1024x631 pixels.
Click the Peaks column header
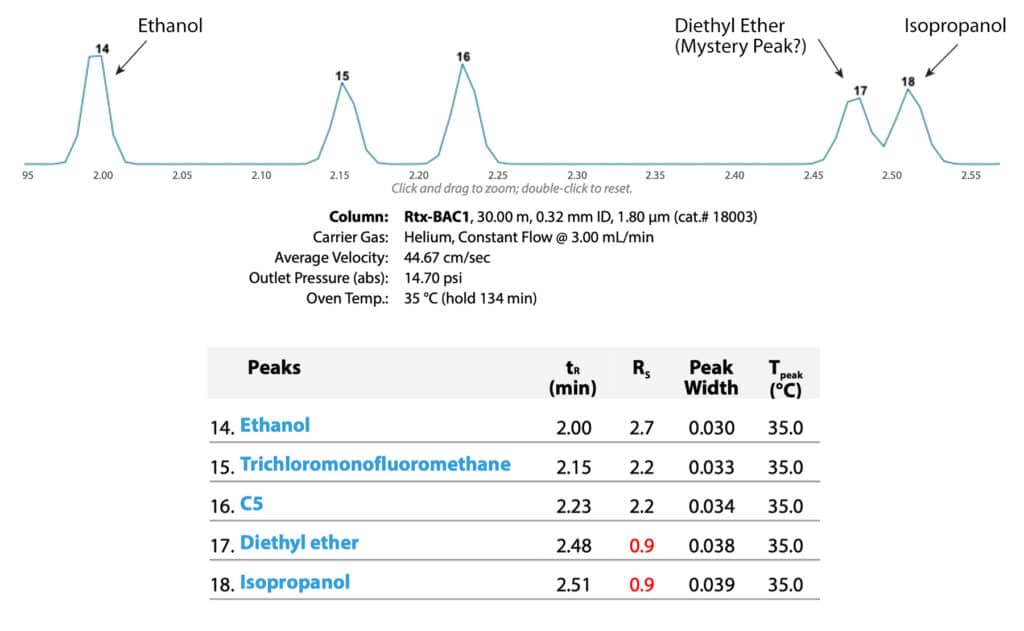click(274, 367)
